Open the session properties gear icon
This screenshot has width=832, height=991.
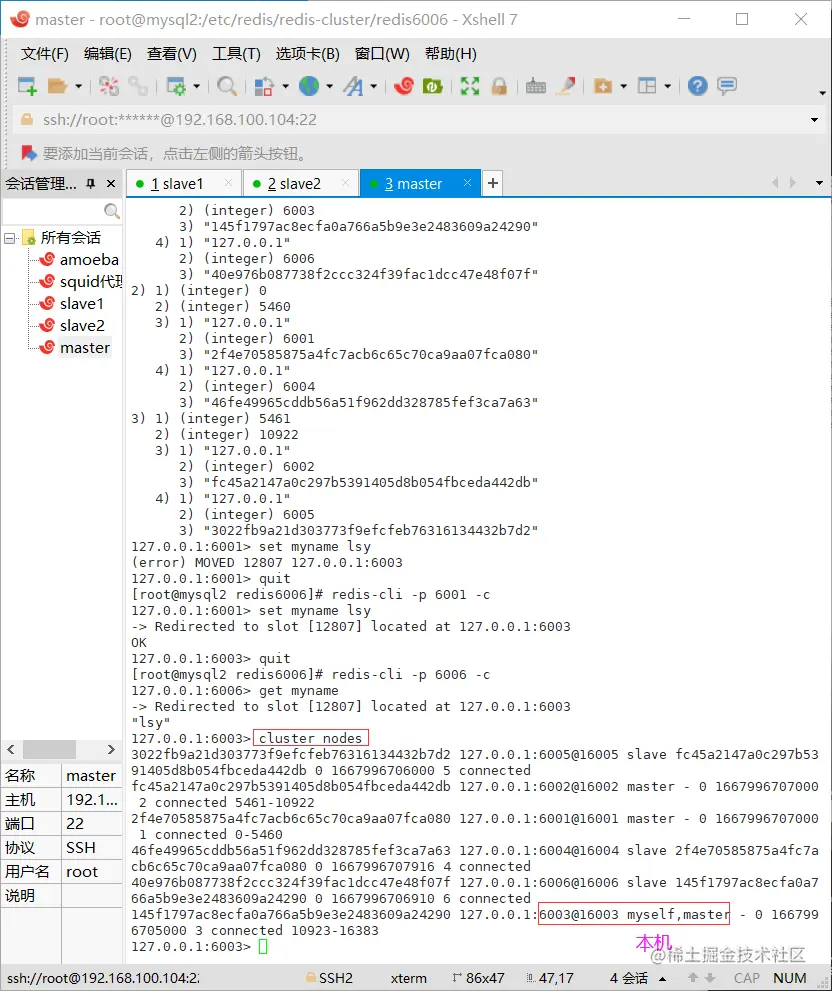point(175,85)
